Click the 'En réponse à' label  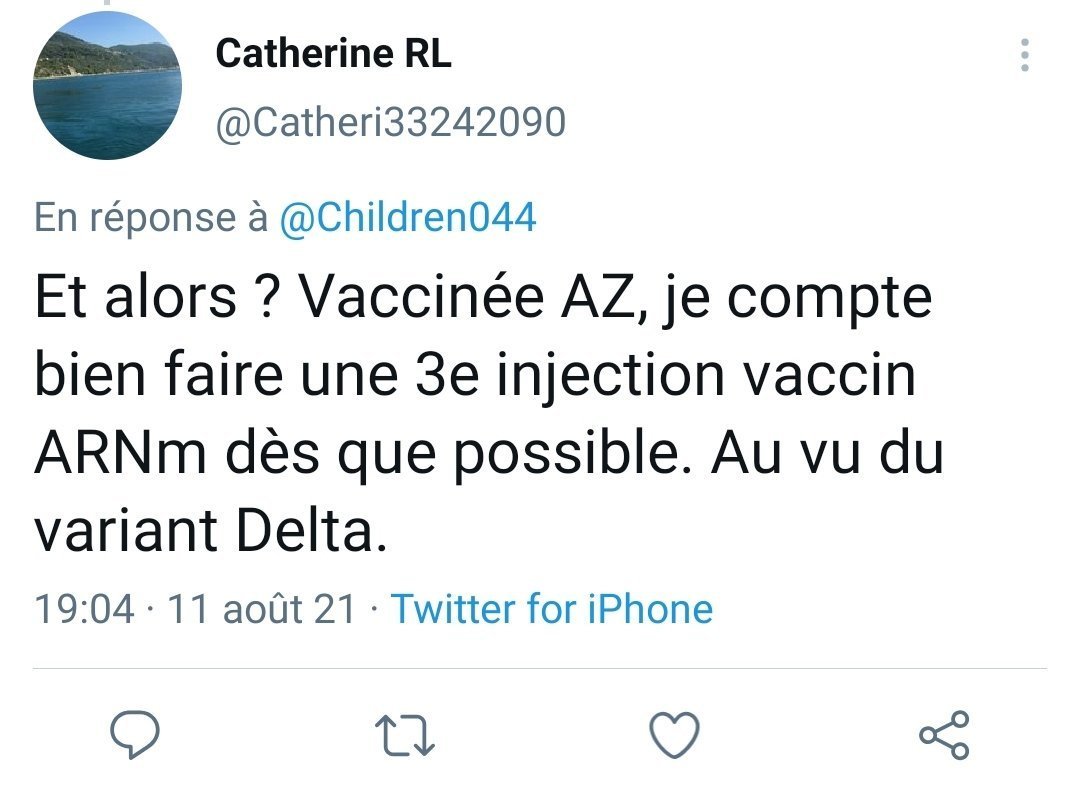151,217
